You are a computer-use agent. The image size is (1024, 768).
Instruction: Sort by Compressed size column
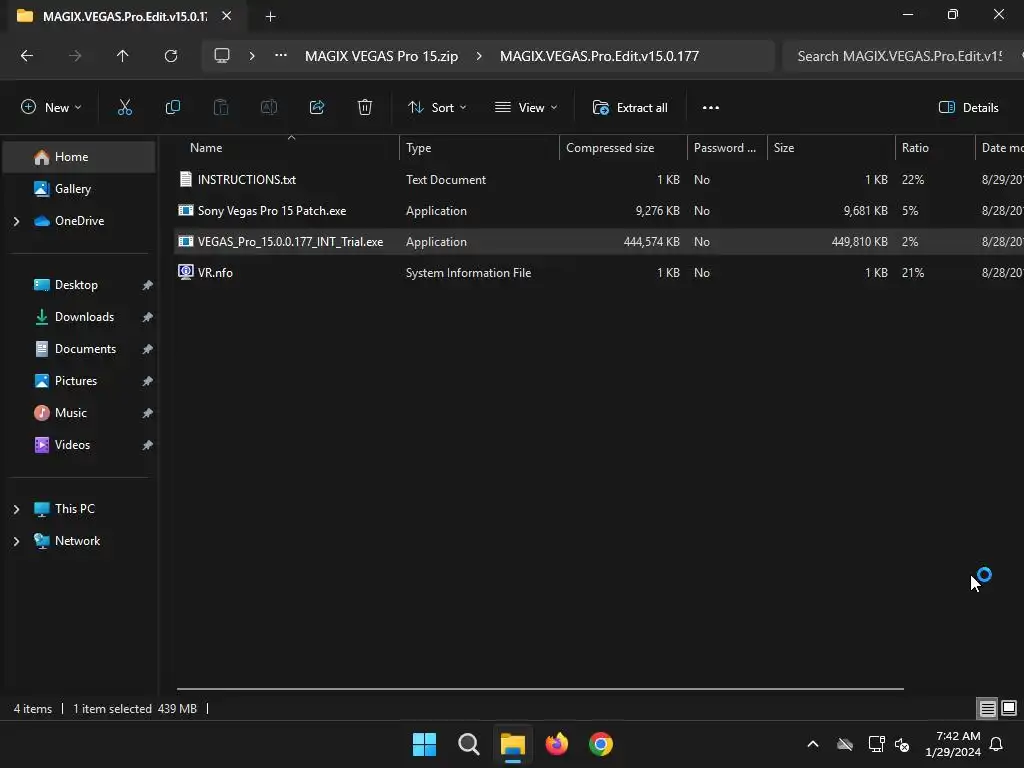pyautogui.click(x=624, y=148)
